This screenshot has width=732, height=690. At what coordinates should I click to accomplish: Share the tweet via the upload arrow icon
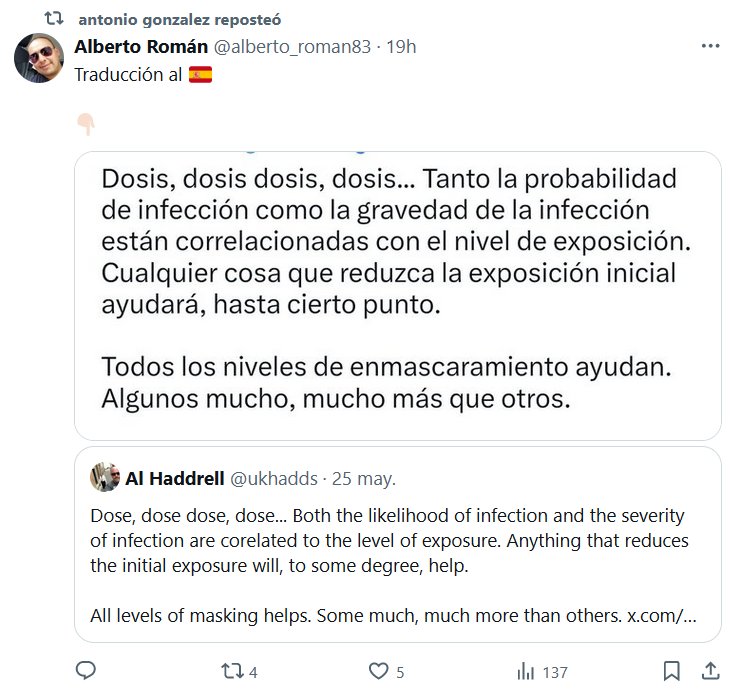(x=710, y=671)
